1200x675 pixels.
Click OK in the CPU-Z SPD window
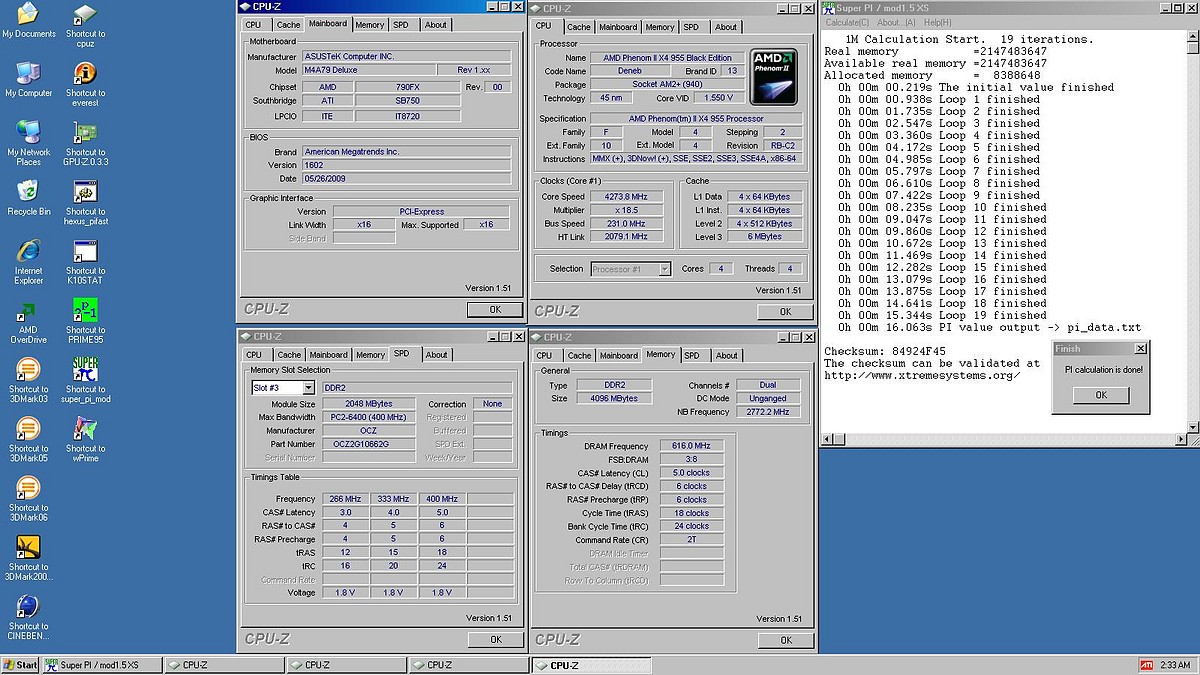click(x=495, y=639)
